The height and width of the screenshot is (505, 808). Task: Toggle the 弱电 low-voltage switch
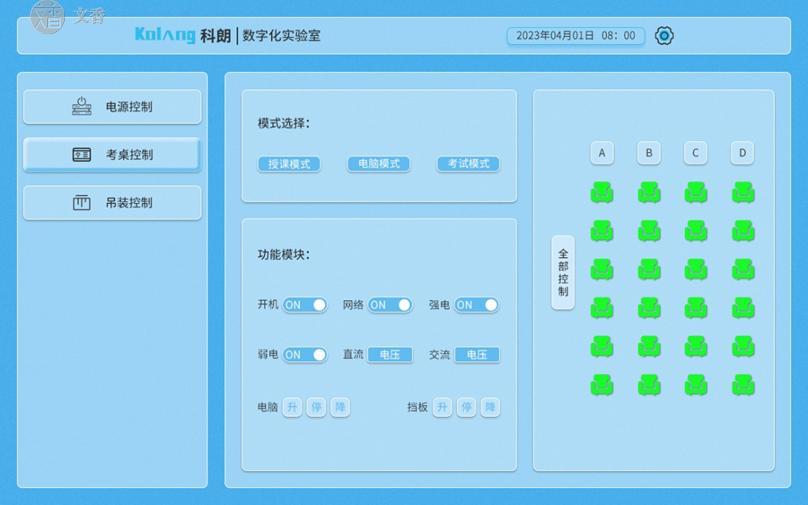pos(305,354)
